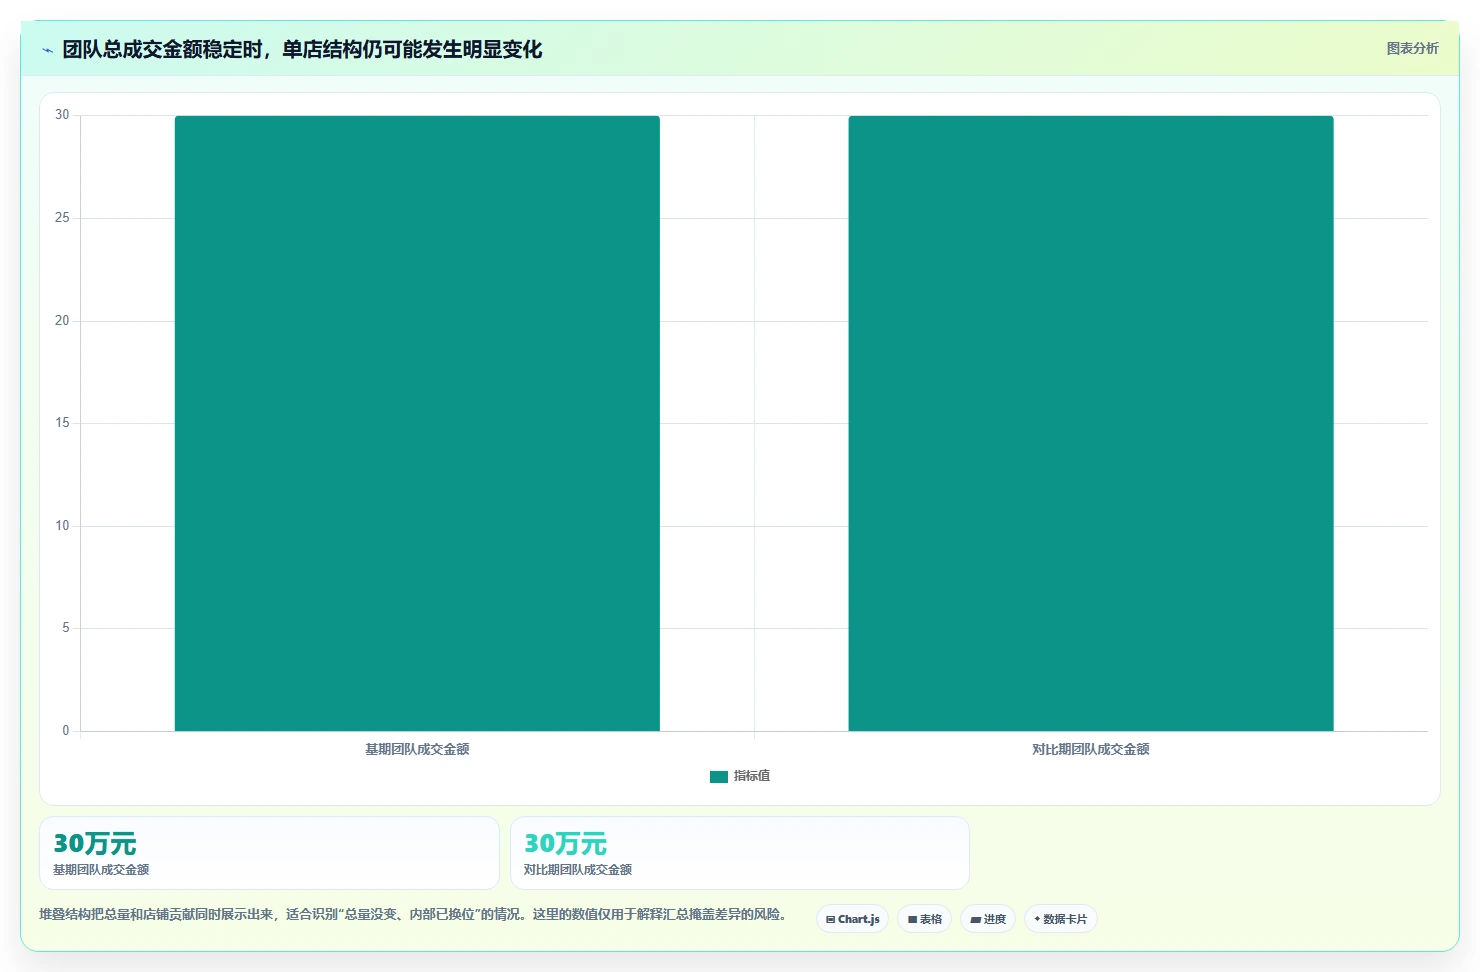Screen dimensions: 1480x972
Task: Click the Chart.js tag
Action: (853, 919)
